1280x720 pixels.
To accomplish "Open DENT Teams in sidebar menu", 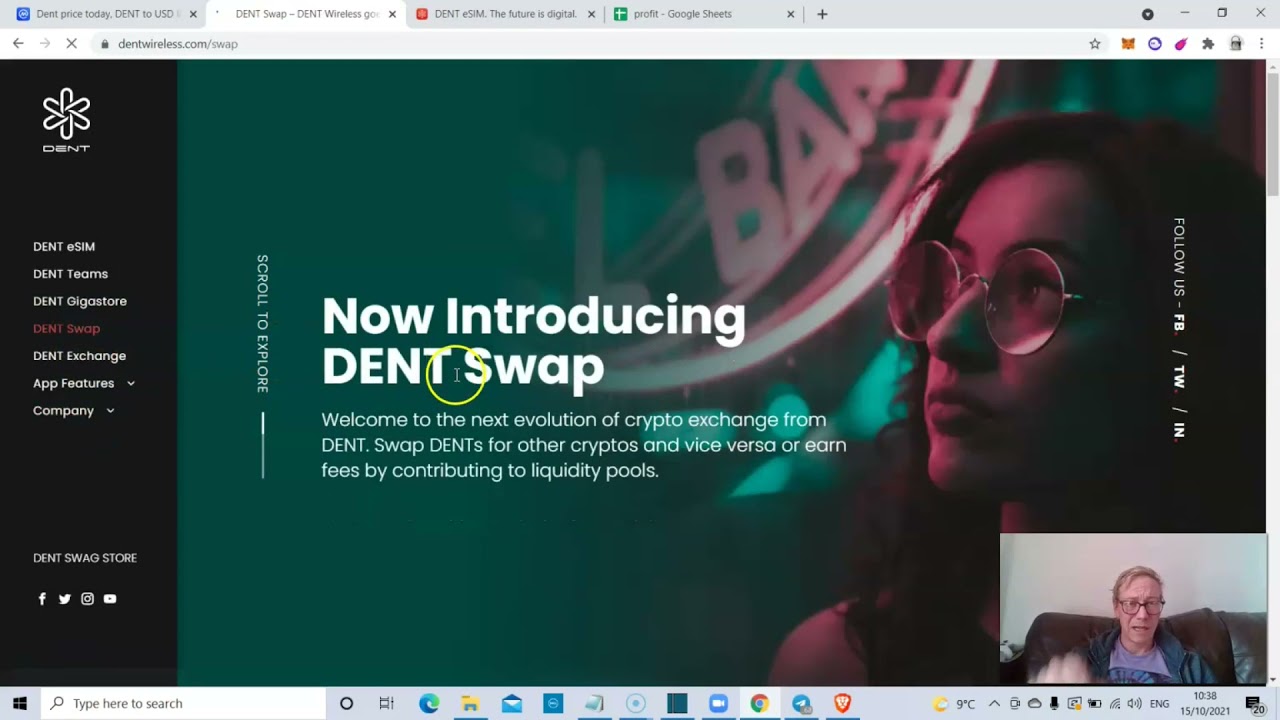I will pyautogui.click(x=70, y=273).
